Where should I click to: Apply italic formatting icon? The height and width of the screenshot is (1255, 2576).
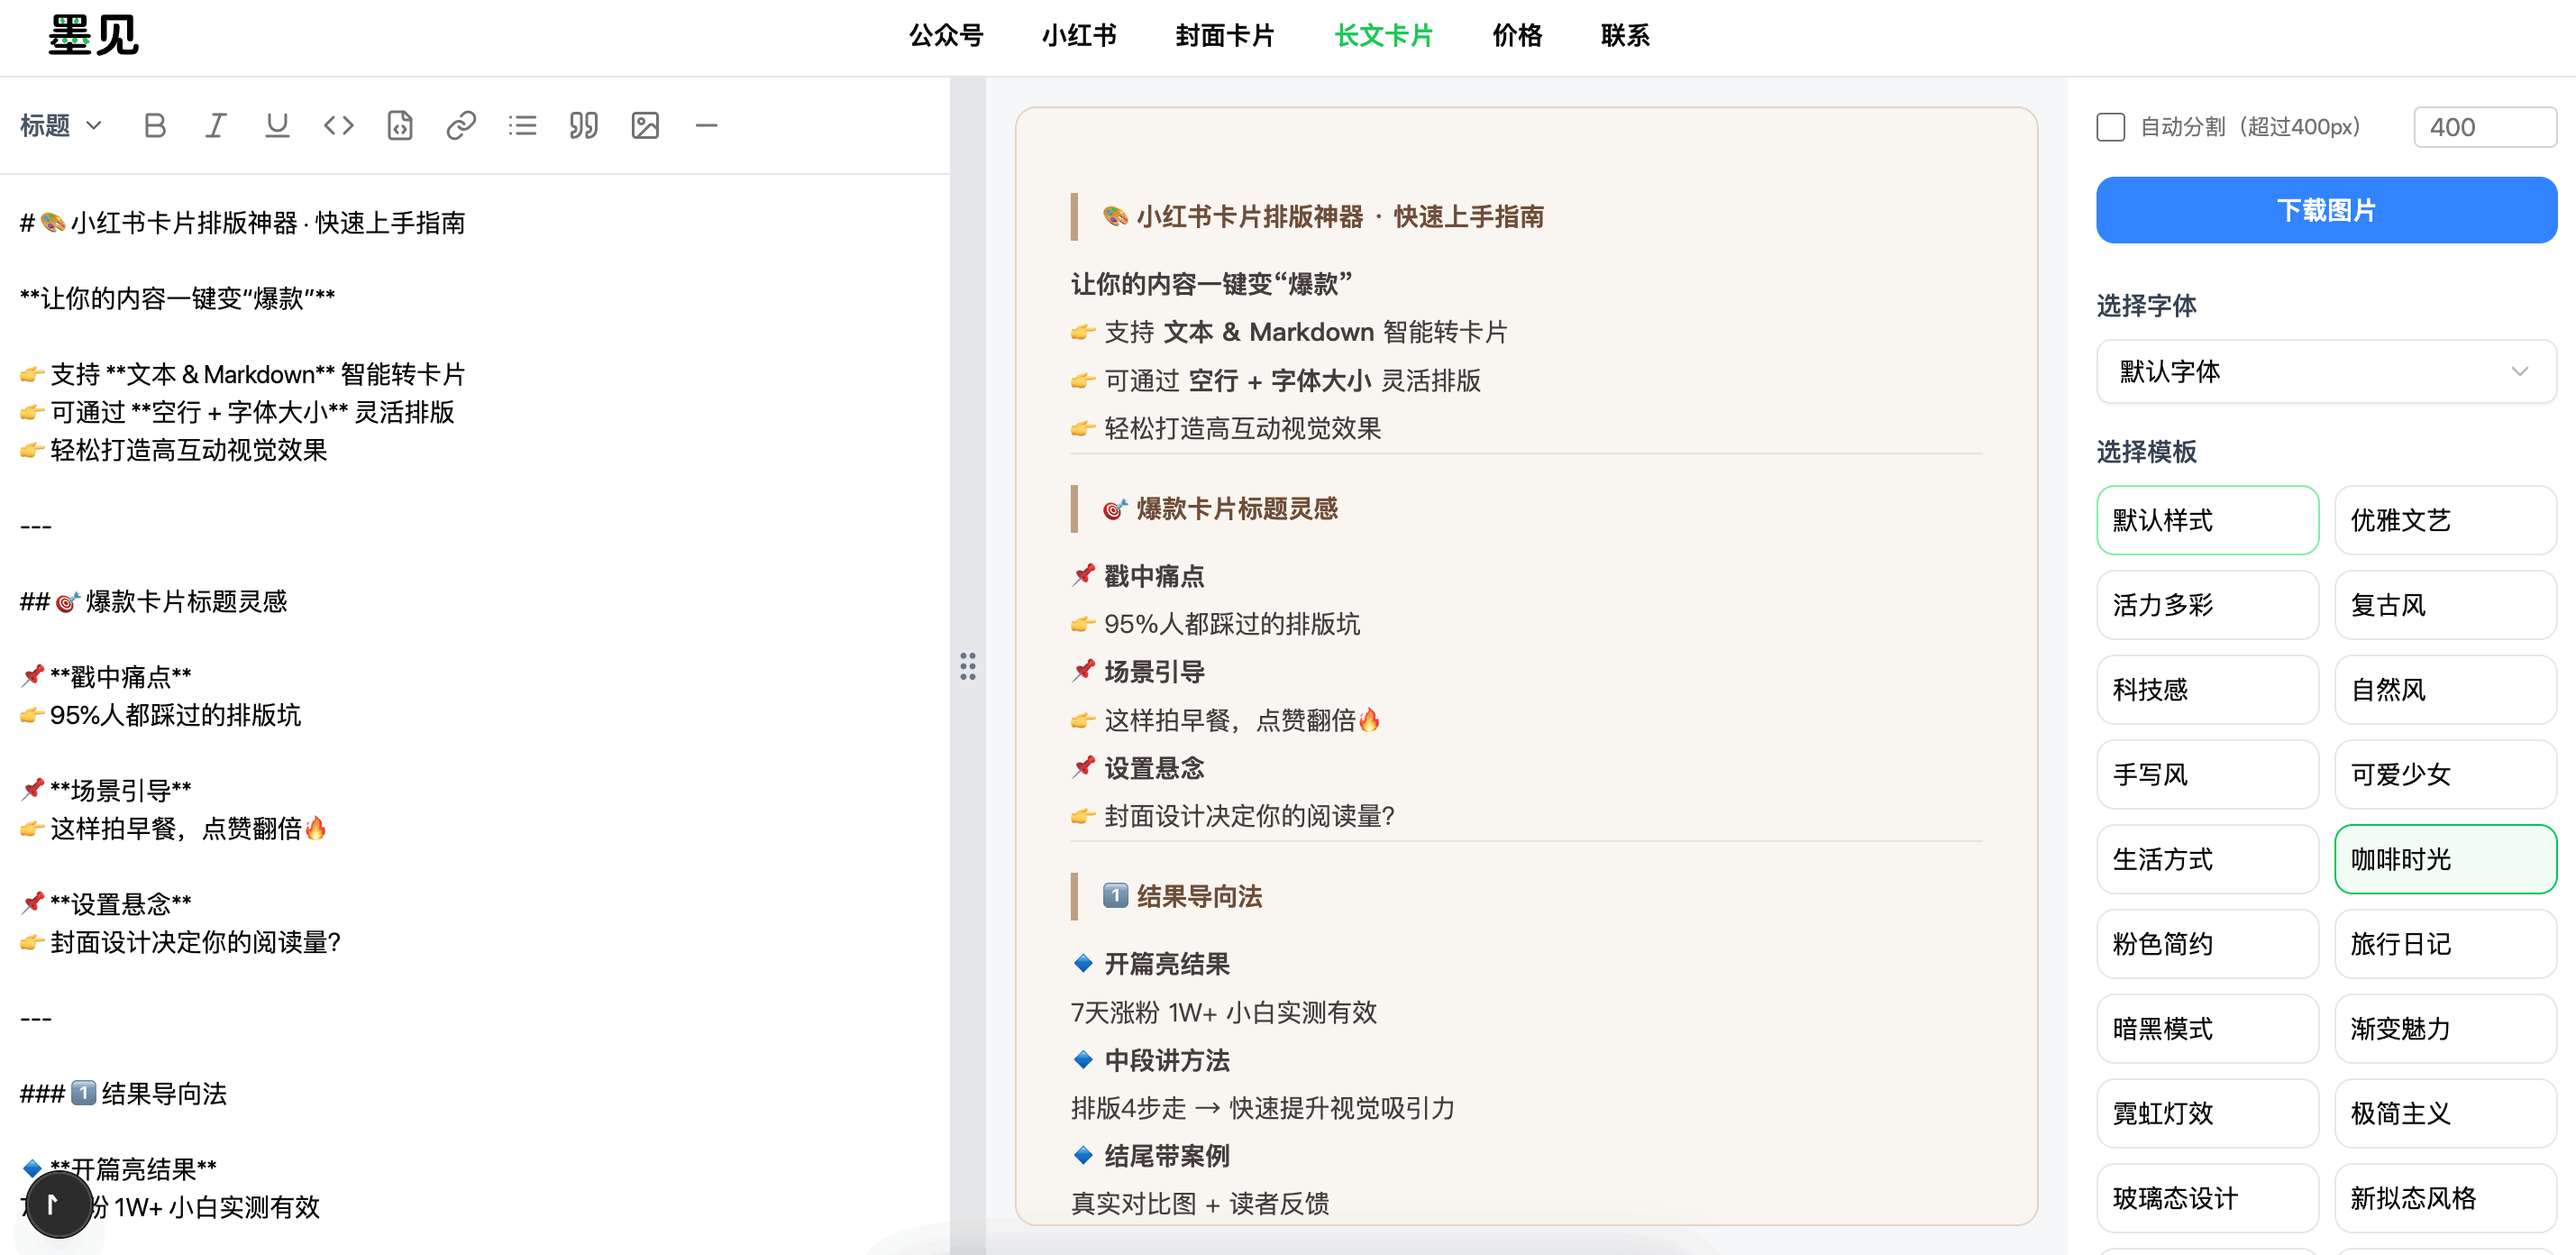216,126
